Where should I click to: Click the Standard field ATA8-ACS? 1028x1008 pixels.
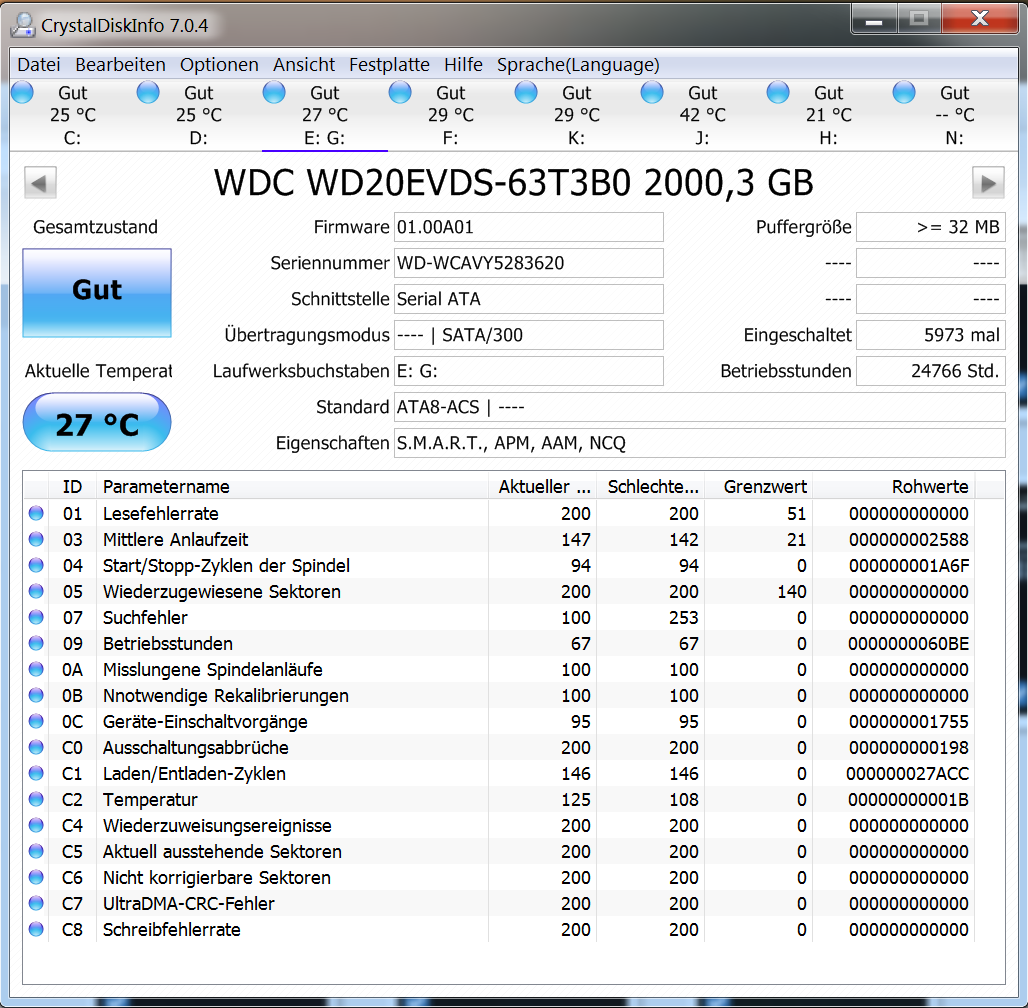tap(700, 407)
